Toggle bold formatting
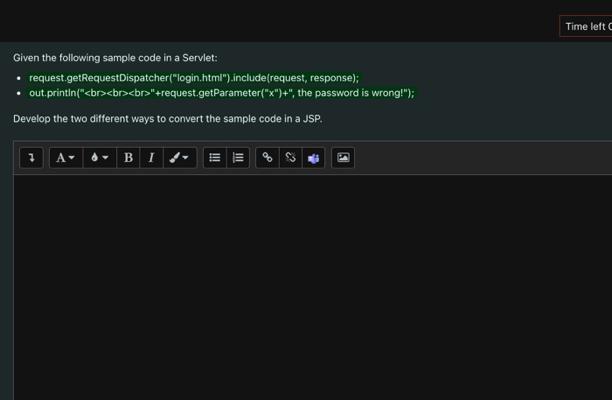 (x=128, y=158)
